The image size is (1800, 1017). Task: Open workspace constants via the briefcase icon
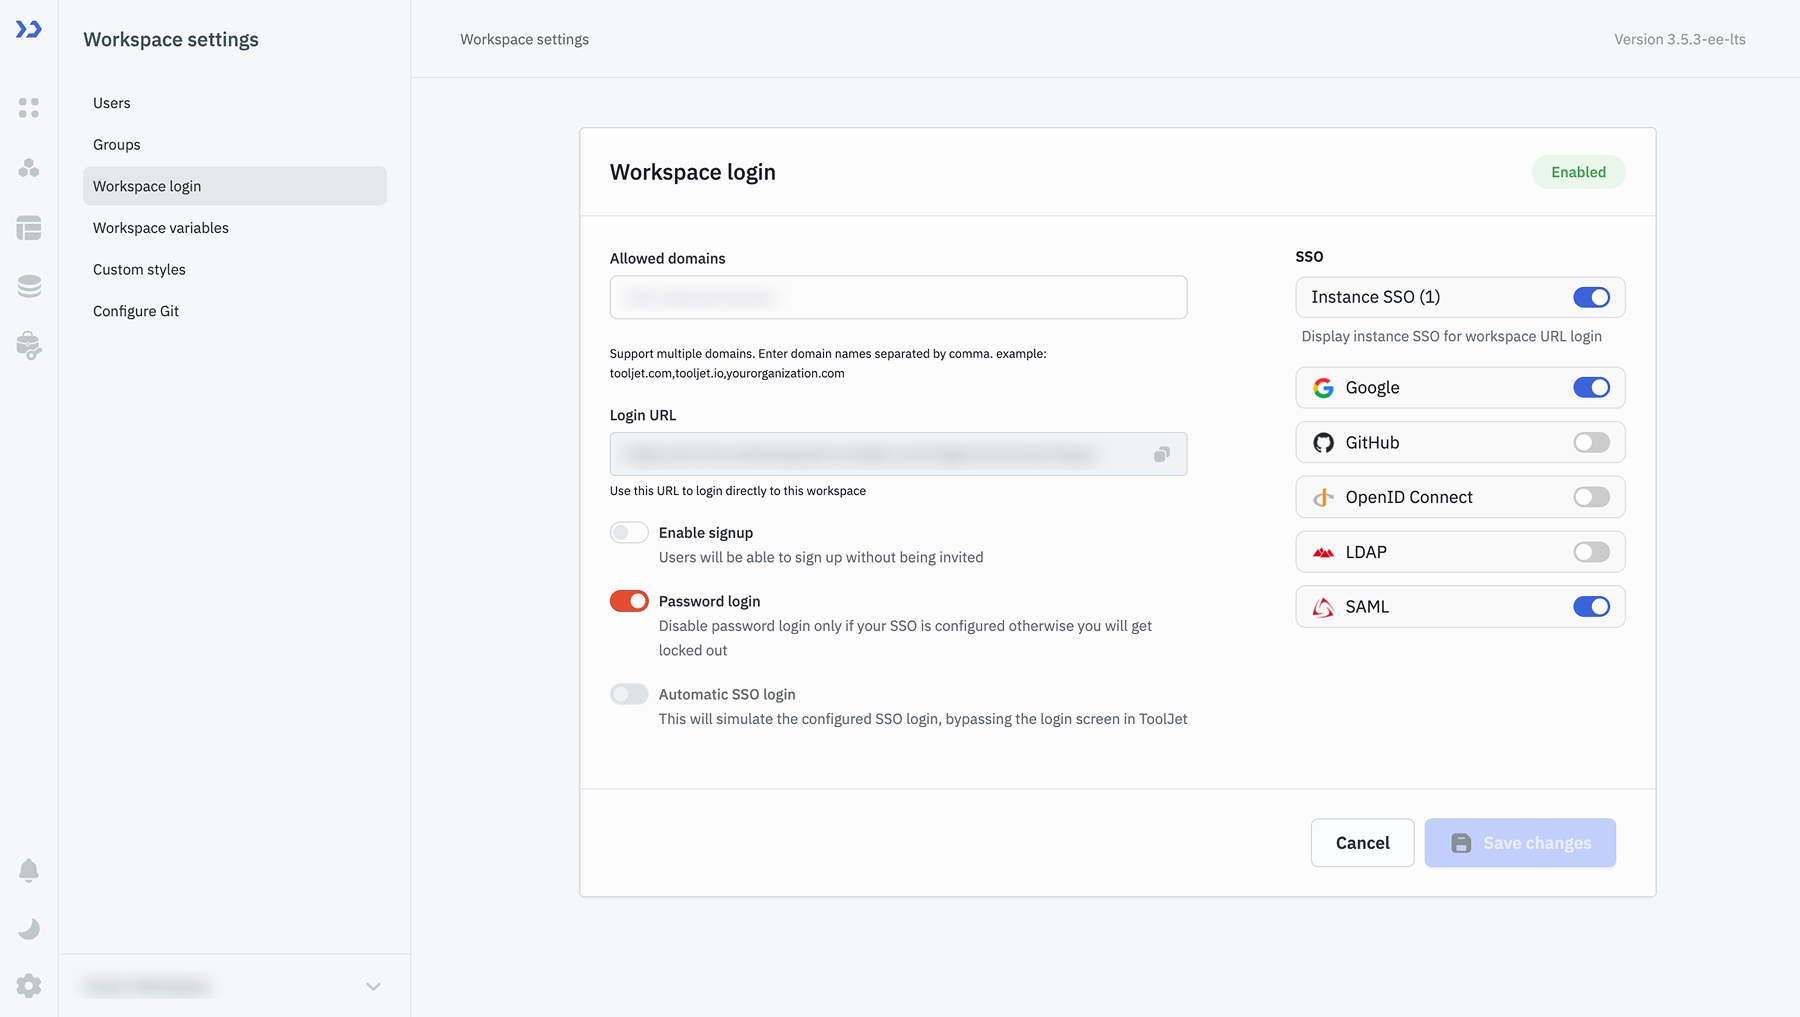(29, 345)
